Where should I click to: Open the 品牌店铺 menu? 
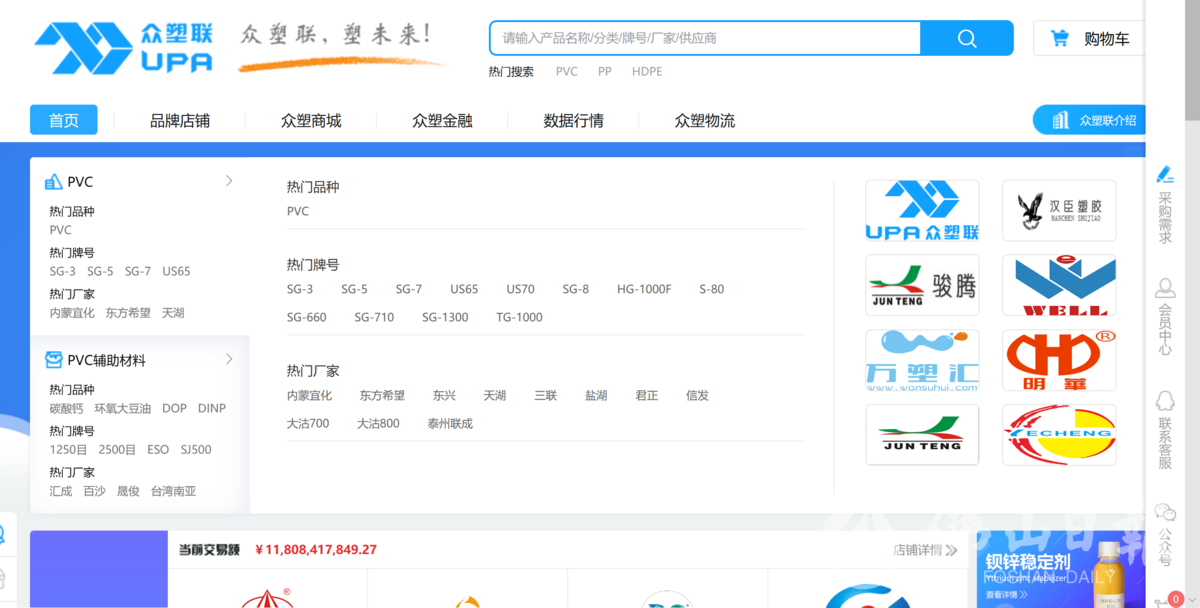(180, 121)
